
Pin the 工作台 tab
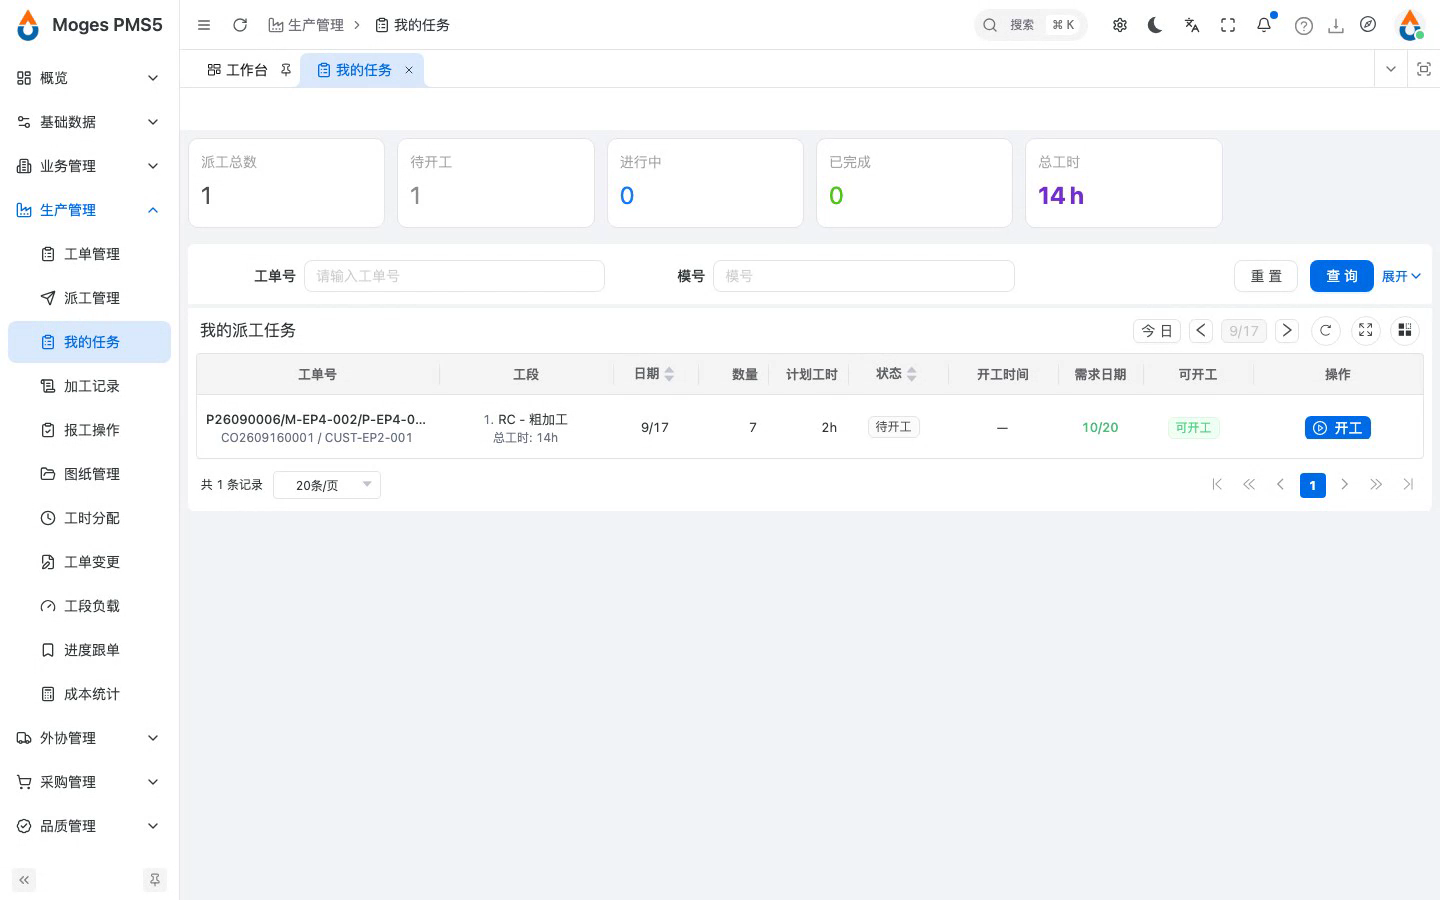(x=286, y=70)
